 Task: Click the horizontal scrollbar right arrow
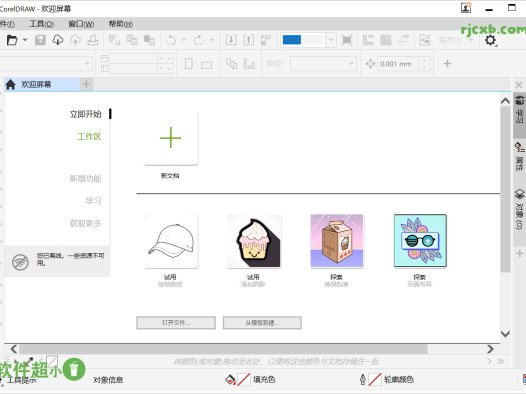pyautogui.click(x=490, y=349)
